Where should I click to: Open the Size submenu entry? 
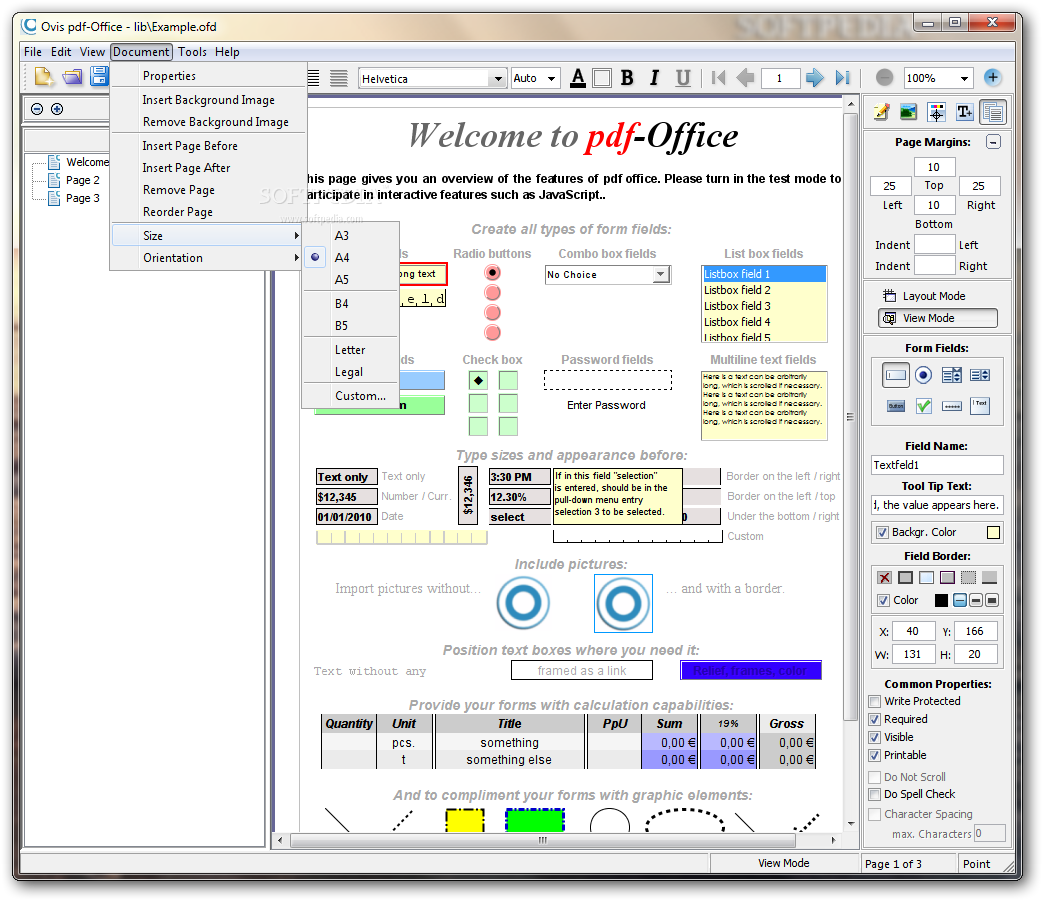coord(206,235)
